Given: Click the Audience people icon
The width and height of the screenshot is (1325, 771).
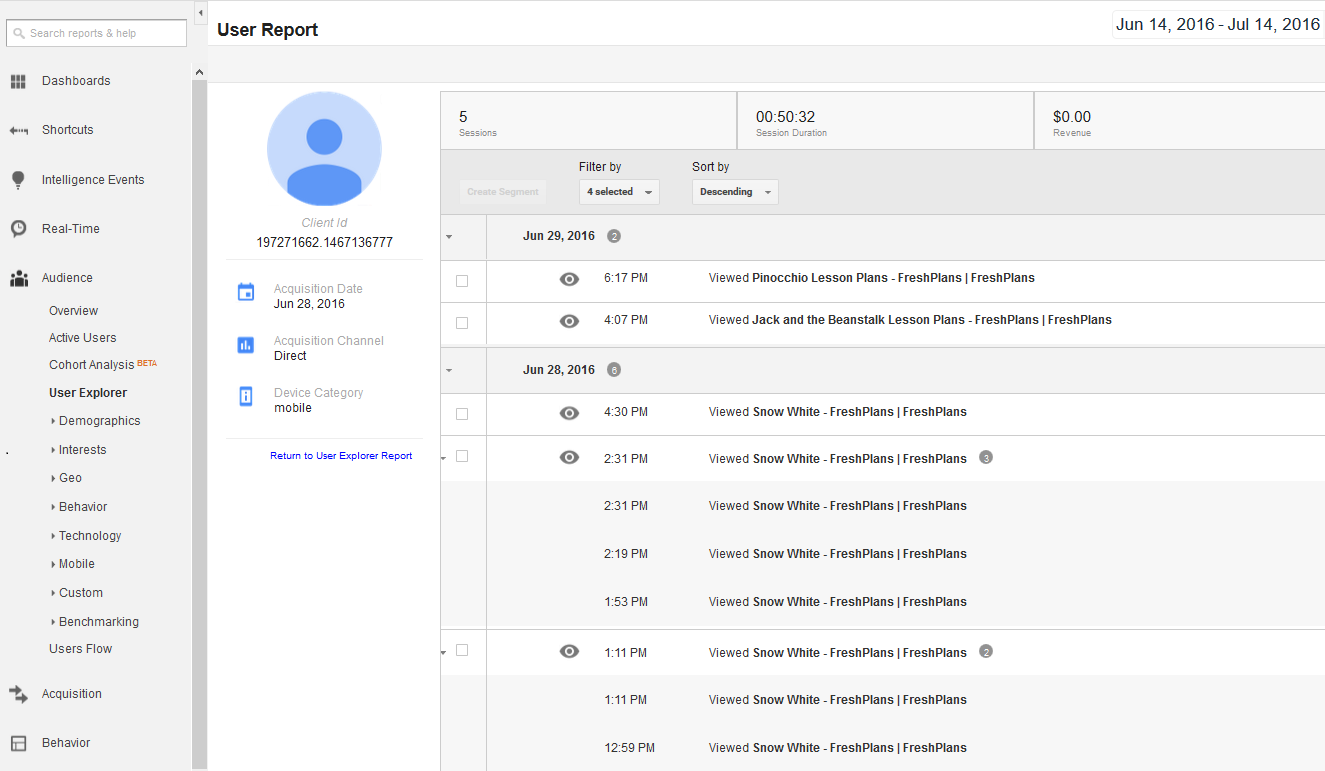Looking at the screenshot, I should (x=18, y=278).
